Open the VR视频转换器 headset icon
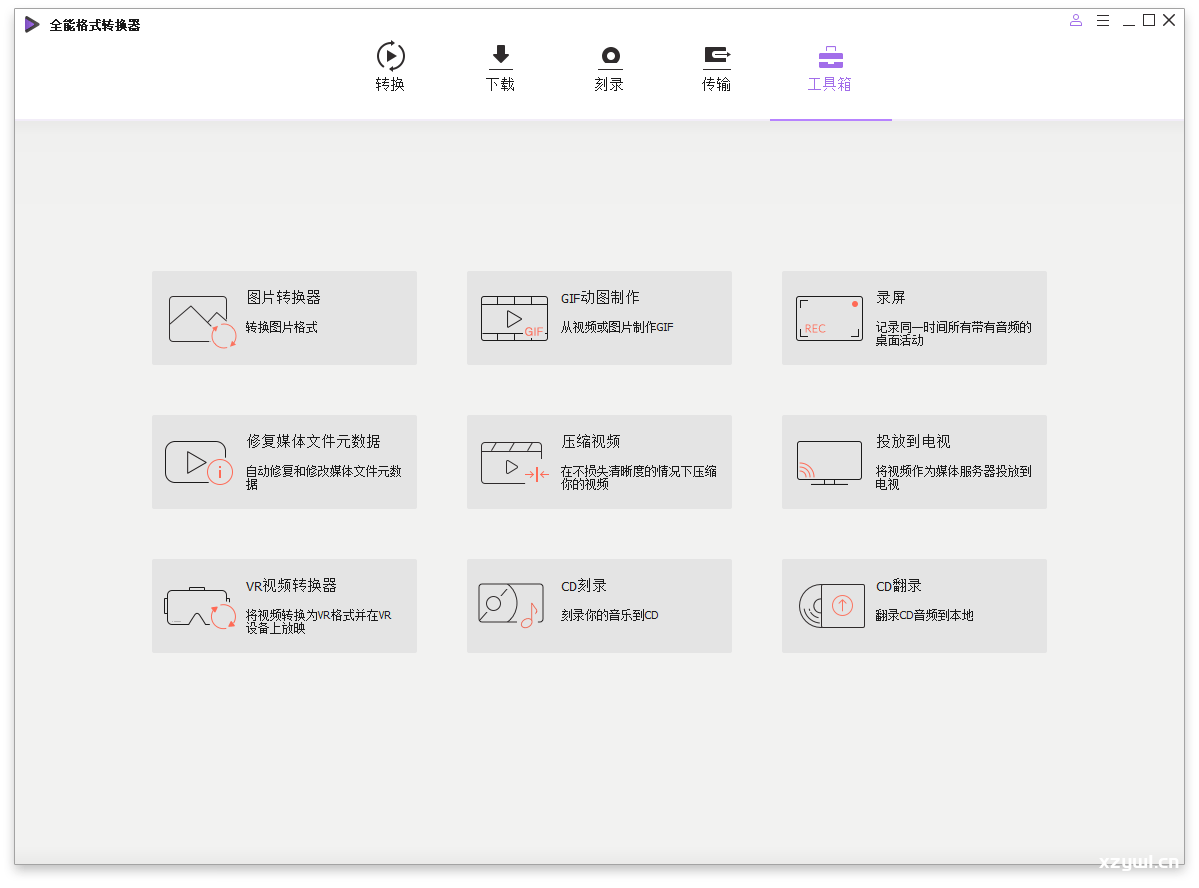Viewport: 1199px width, 888px height. click(200, 607)
